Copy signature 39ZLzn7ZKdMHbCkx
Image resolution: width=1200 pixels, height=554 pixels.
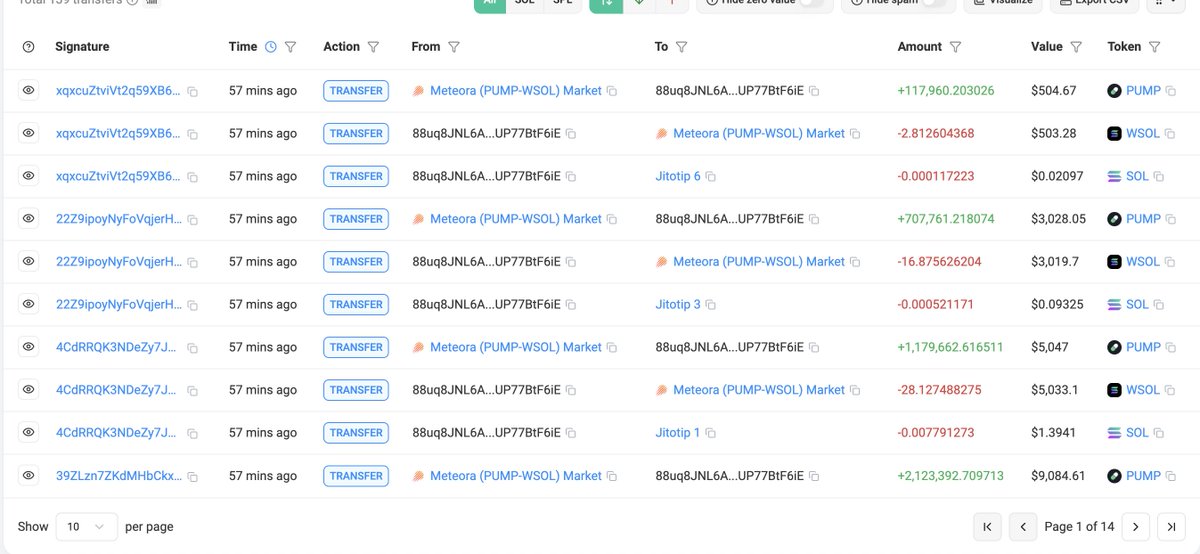[x=193, y=477]
